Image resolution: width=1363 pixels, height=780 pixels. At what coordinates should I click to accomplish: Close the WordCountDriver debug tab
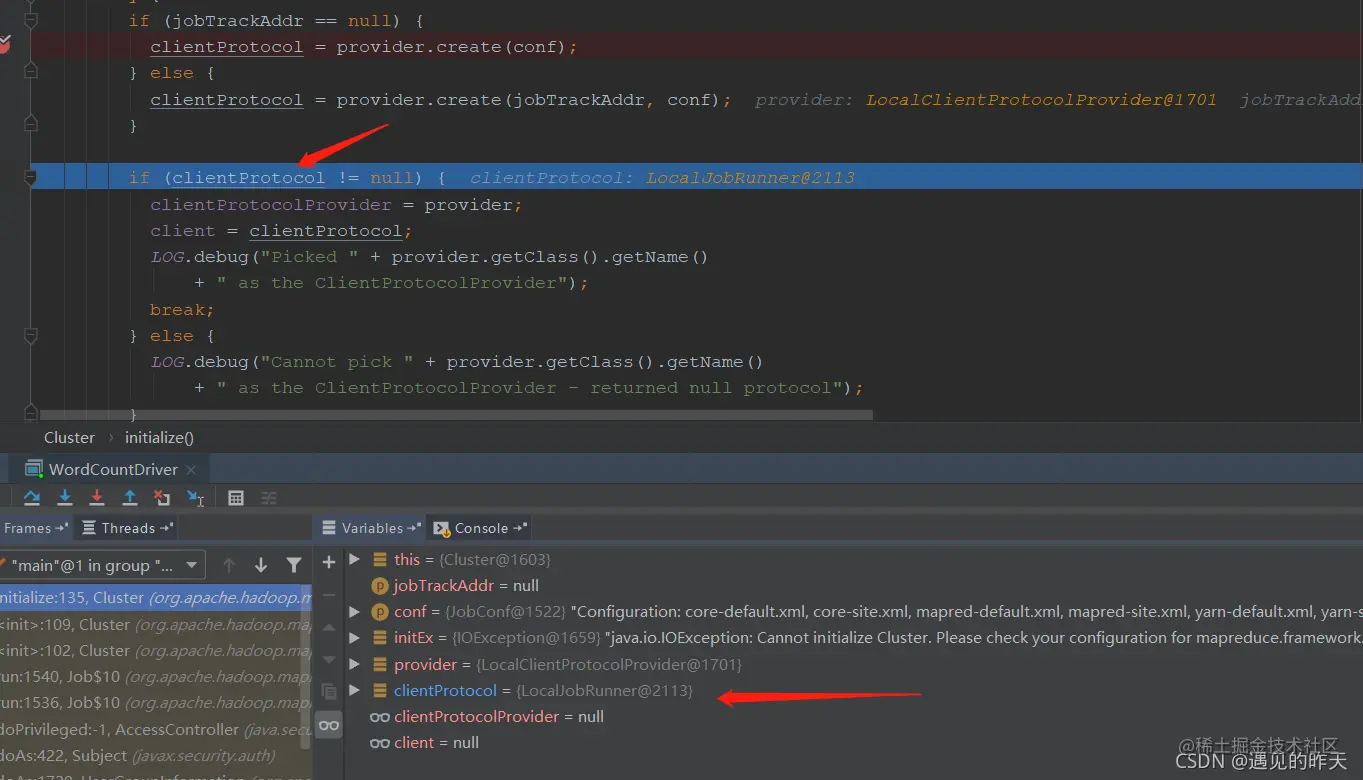(x=191, y=469)
